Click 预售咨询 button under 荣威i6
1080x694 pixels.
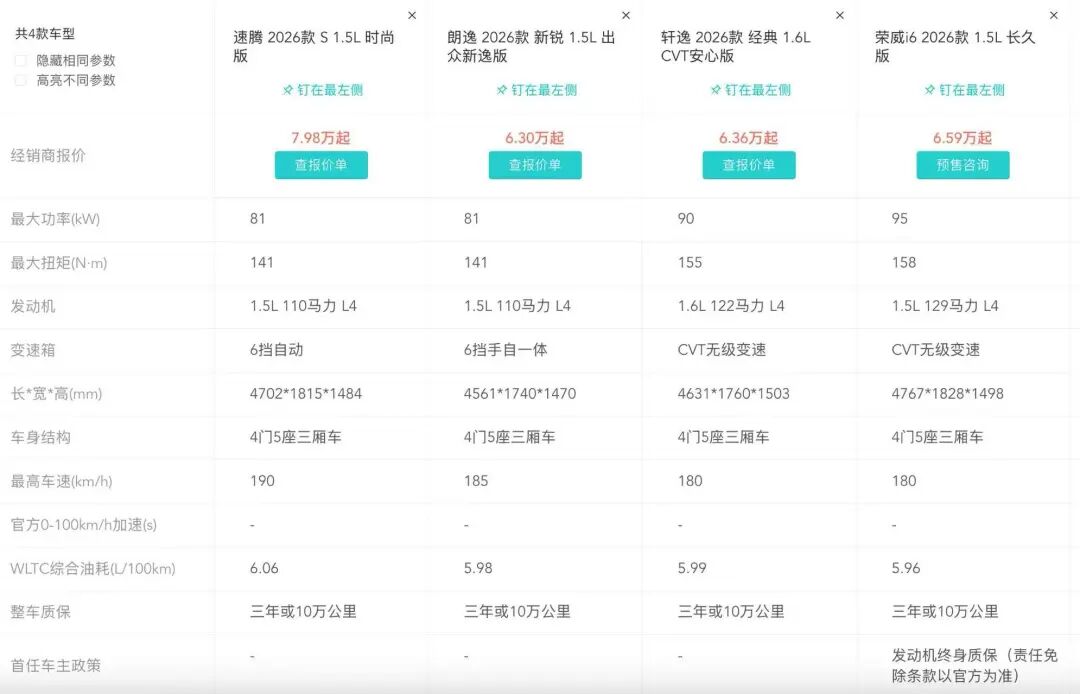pos(962,165)
